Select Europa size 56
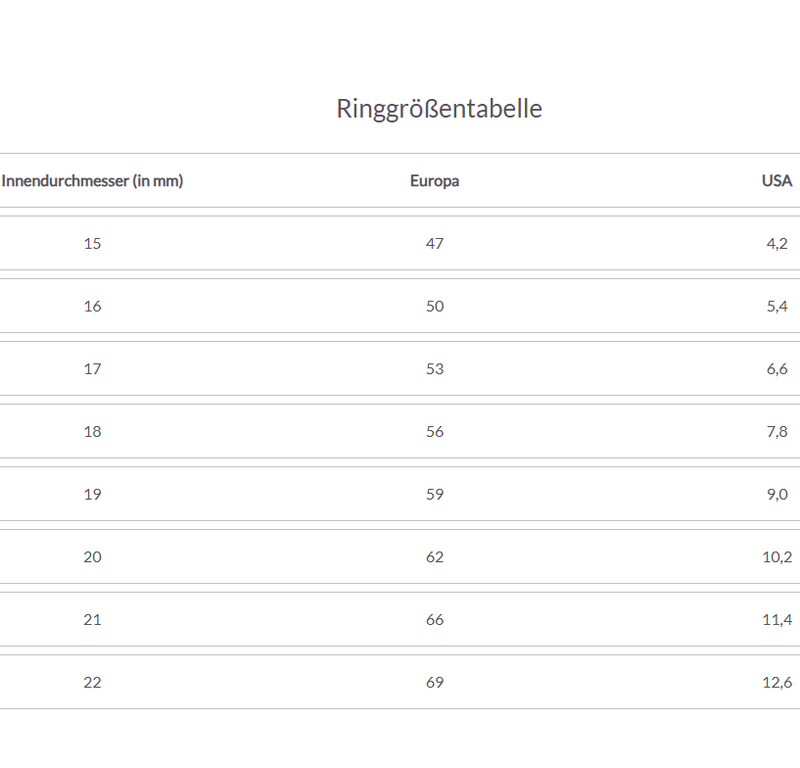Image resolution: width=800 pixels, height=768 pixels. coord(435,432)
